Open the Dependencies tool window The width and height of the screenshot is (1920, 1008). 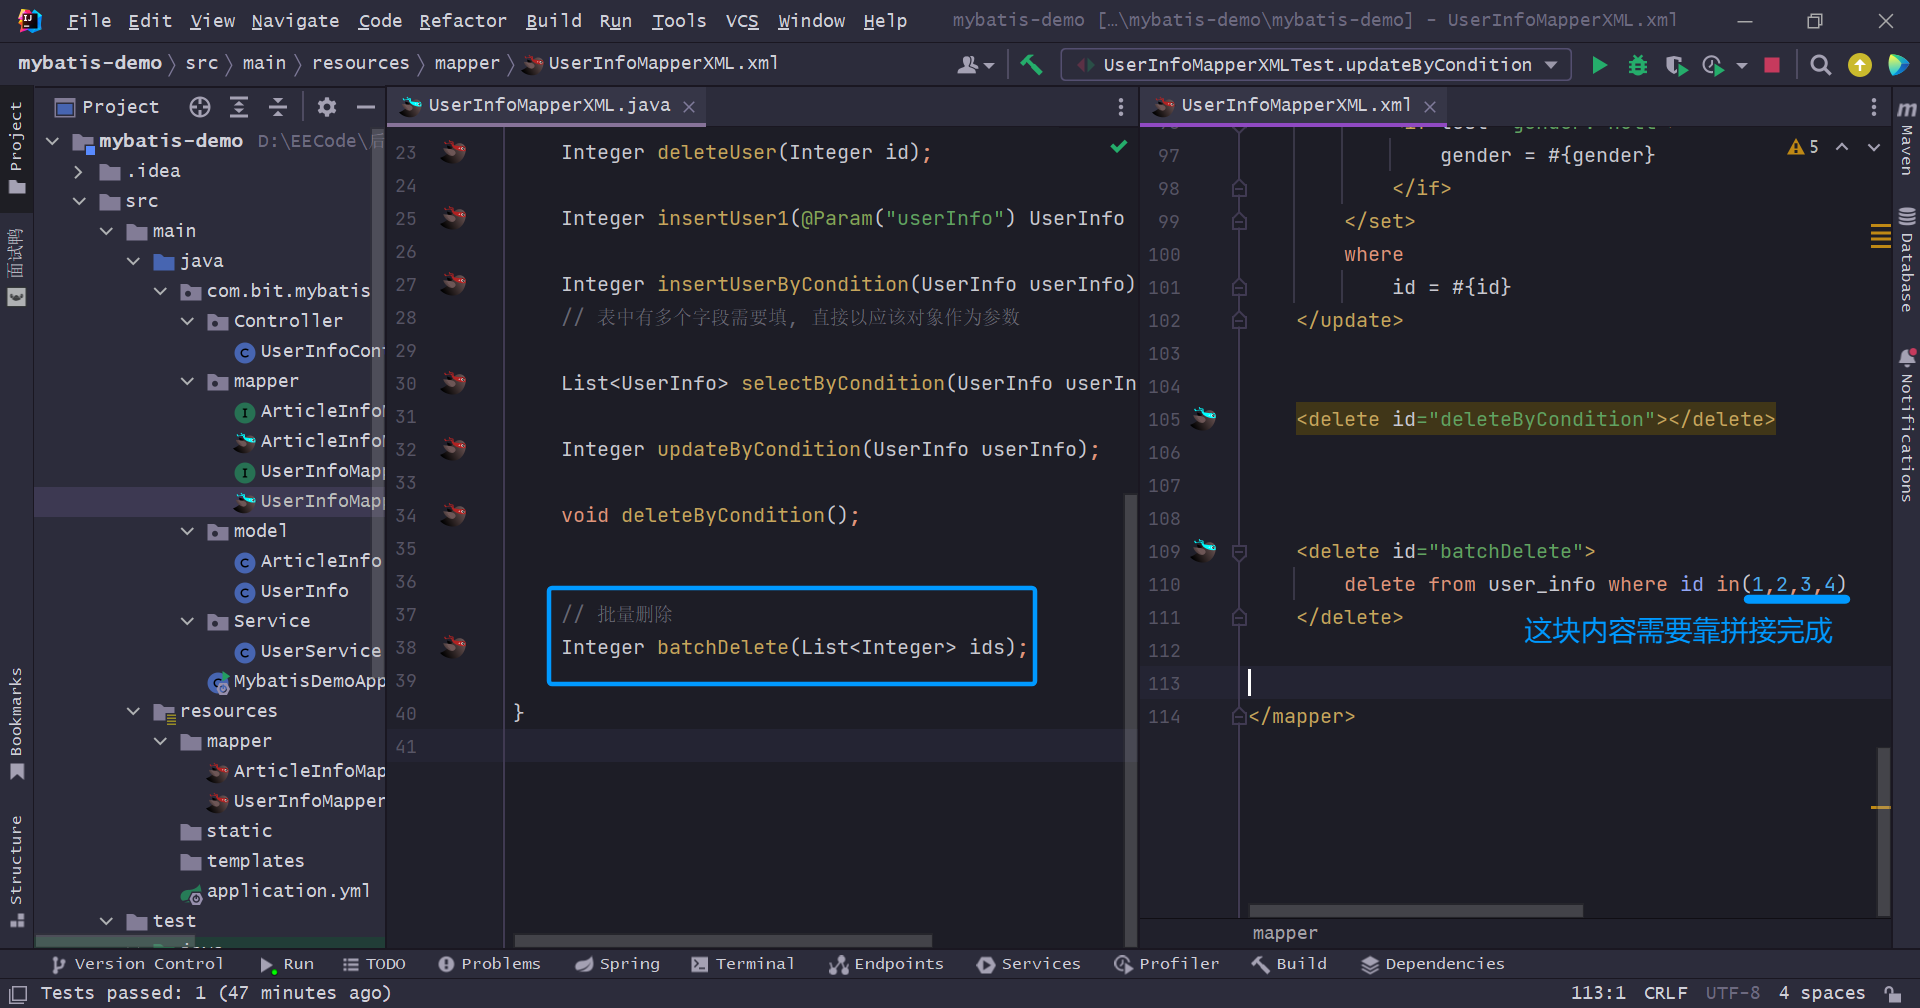point(1432,964)
